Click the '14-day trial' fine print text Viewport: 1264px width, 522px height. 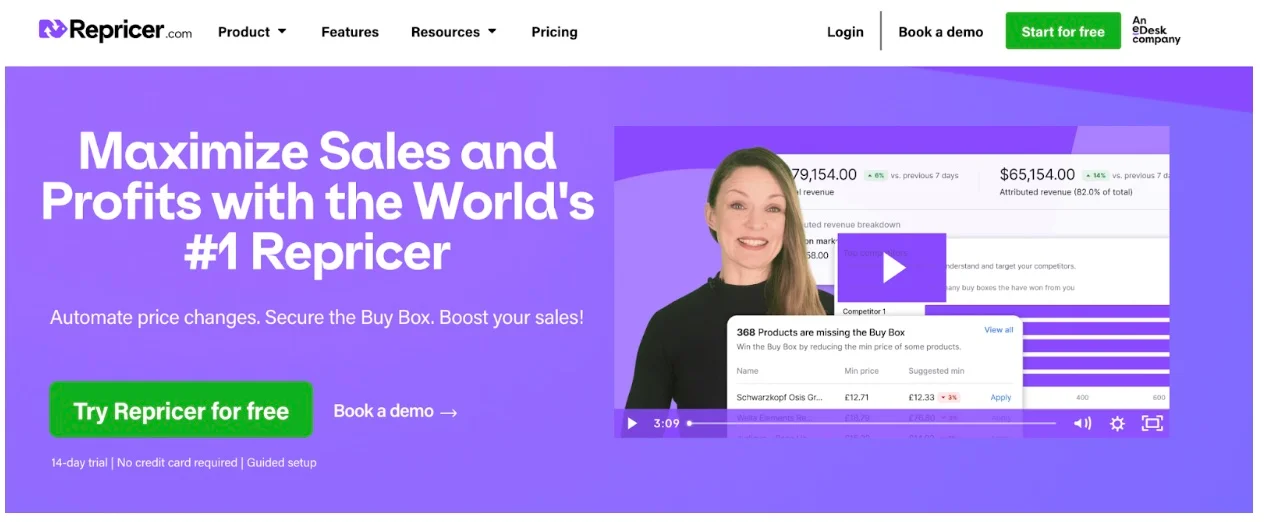tap(80, 463)
